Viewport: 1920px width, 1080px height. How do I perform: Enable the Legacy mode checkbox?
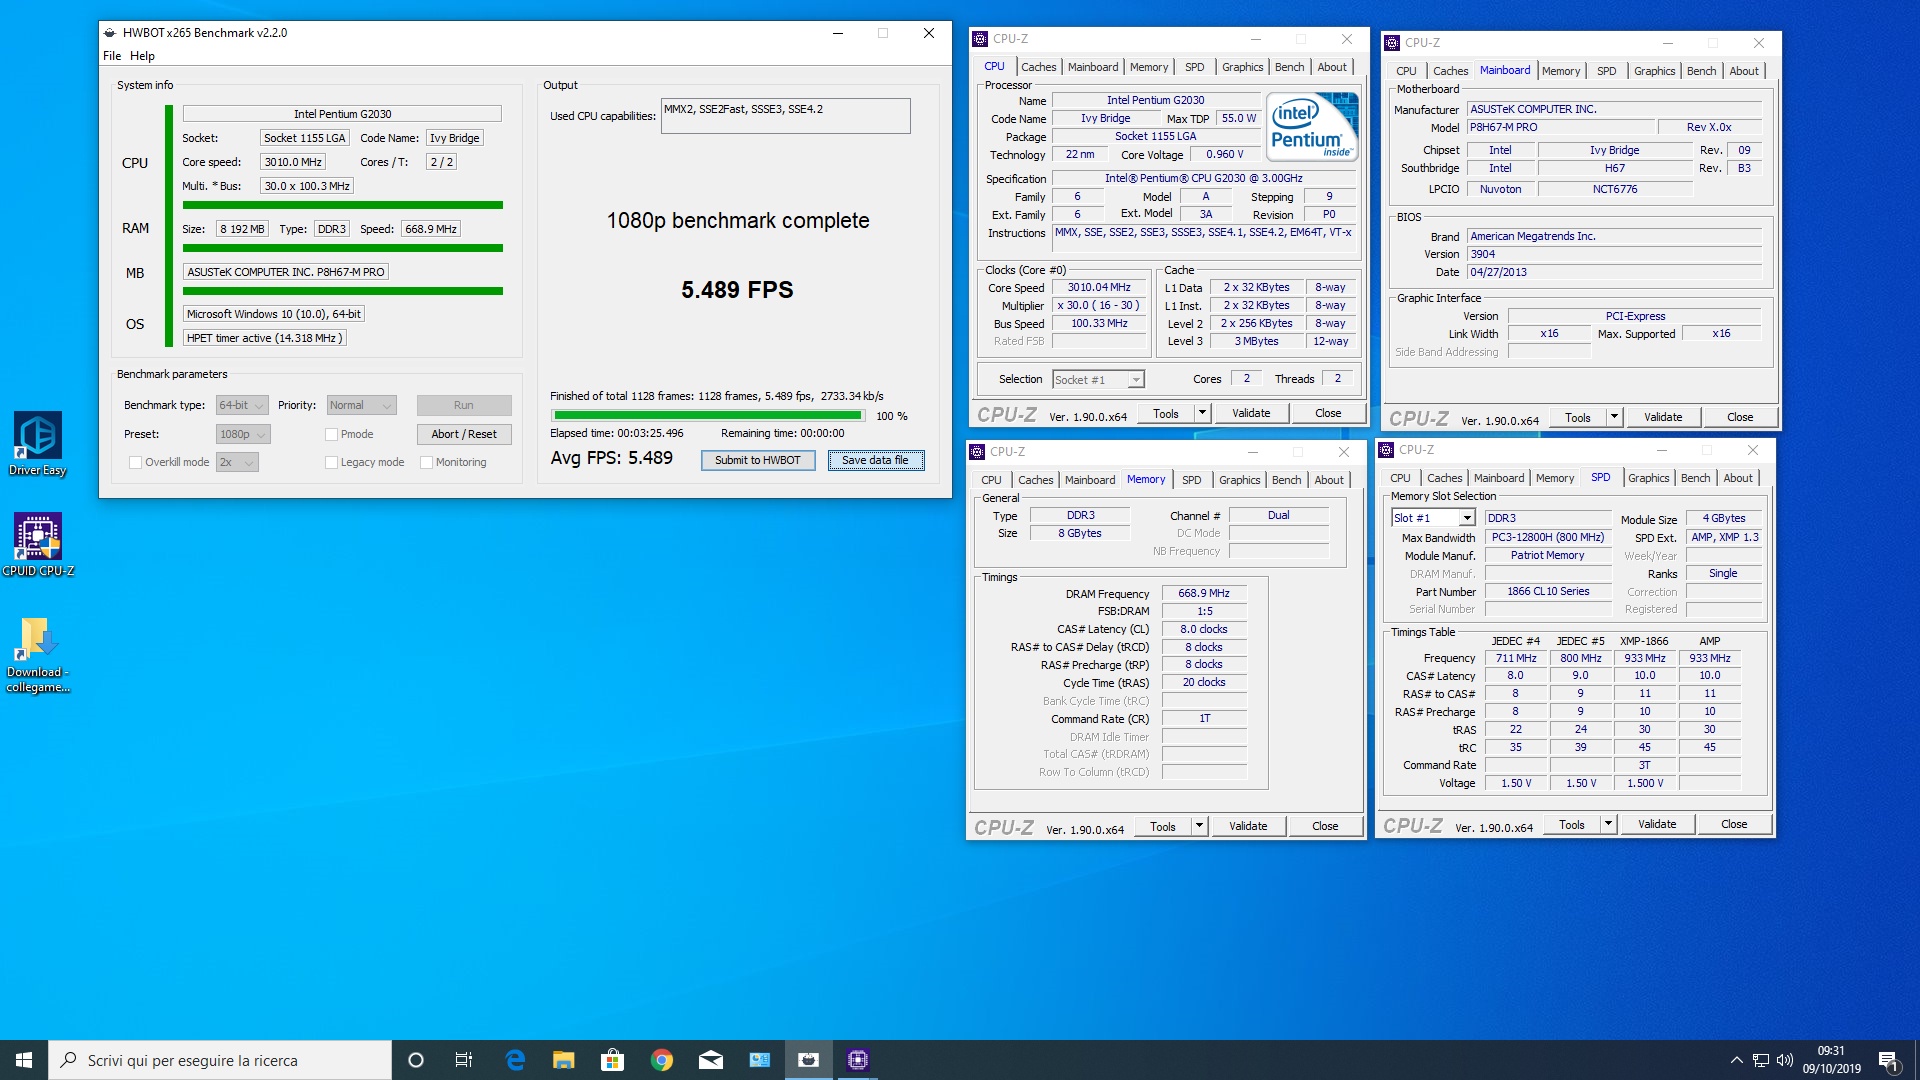point(331,462)
